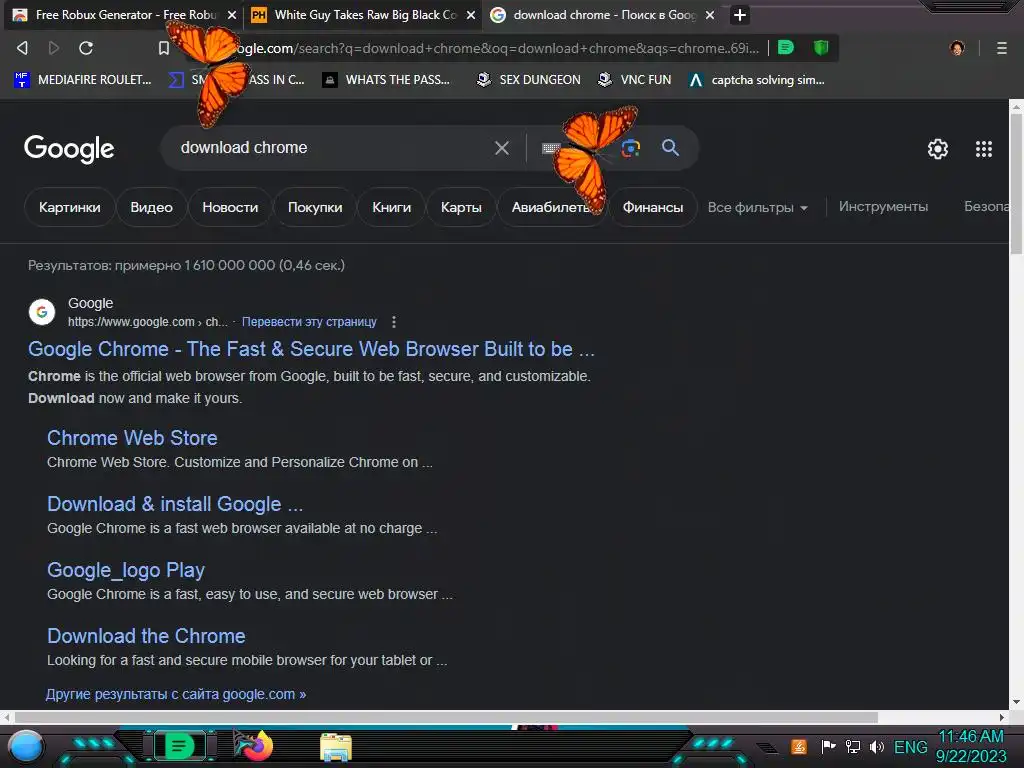Search by image with Google Lens

(x=630, y=148)
